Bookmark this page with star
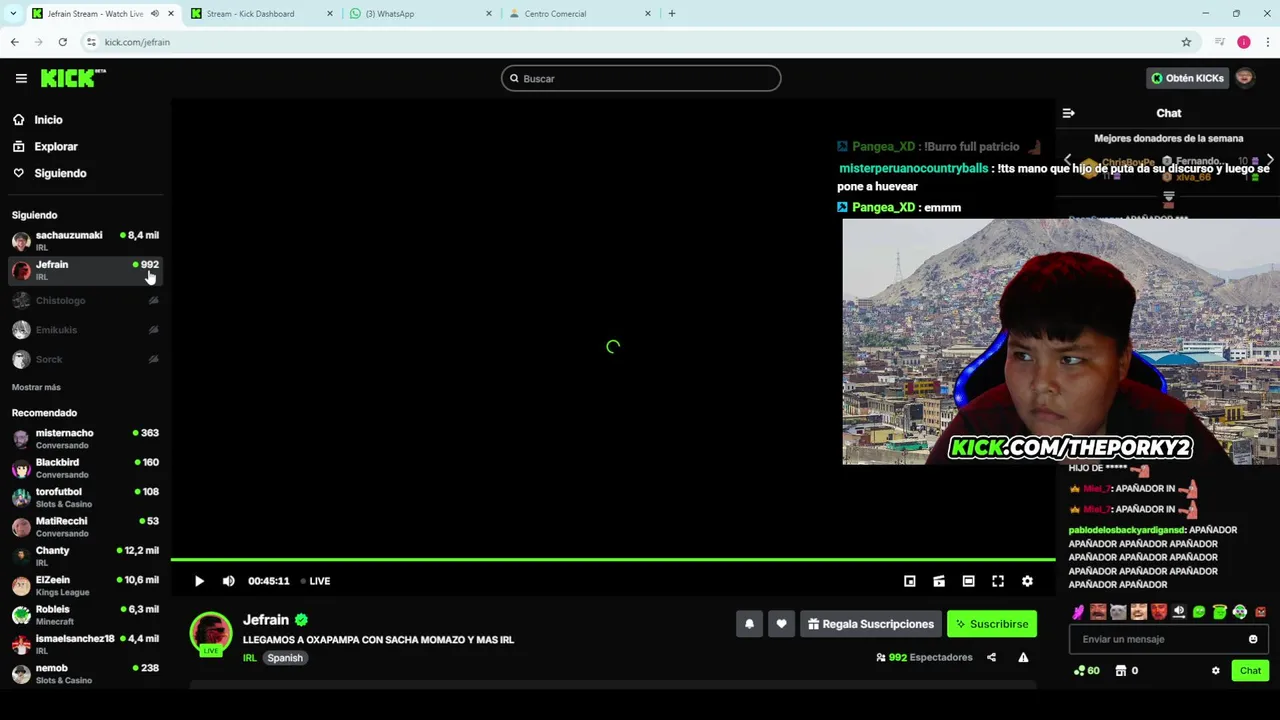 click(x=1186, y=42)
